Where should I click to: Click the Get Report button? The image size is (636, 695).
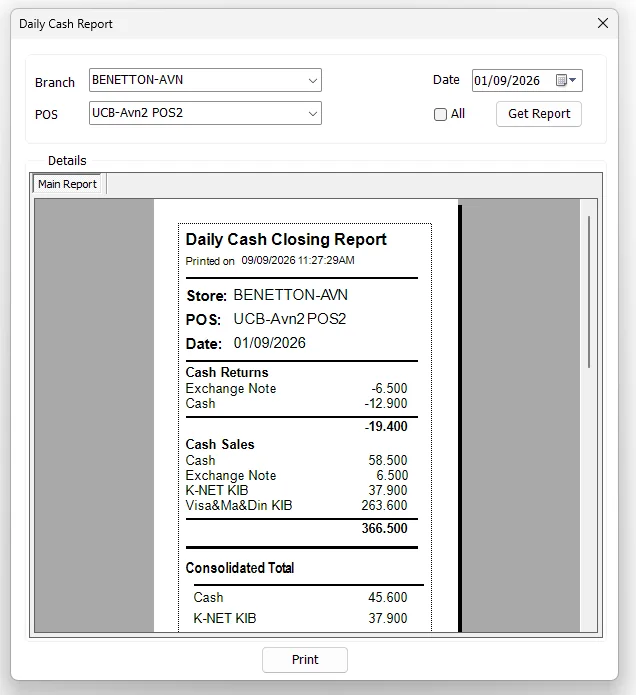(x=539, y=114)
